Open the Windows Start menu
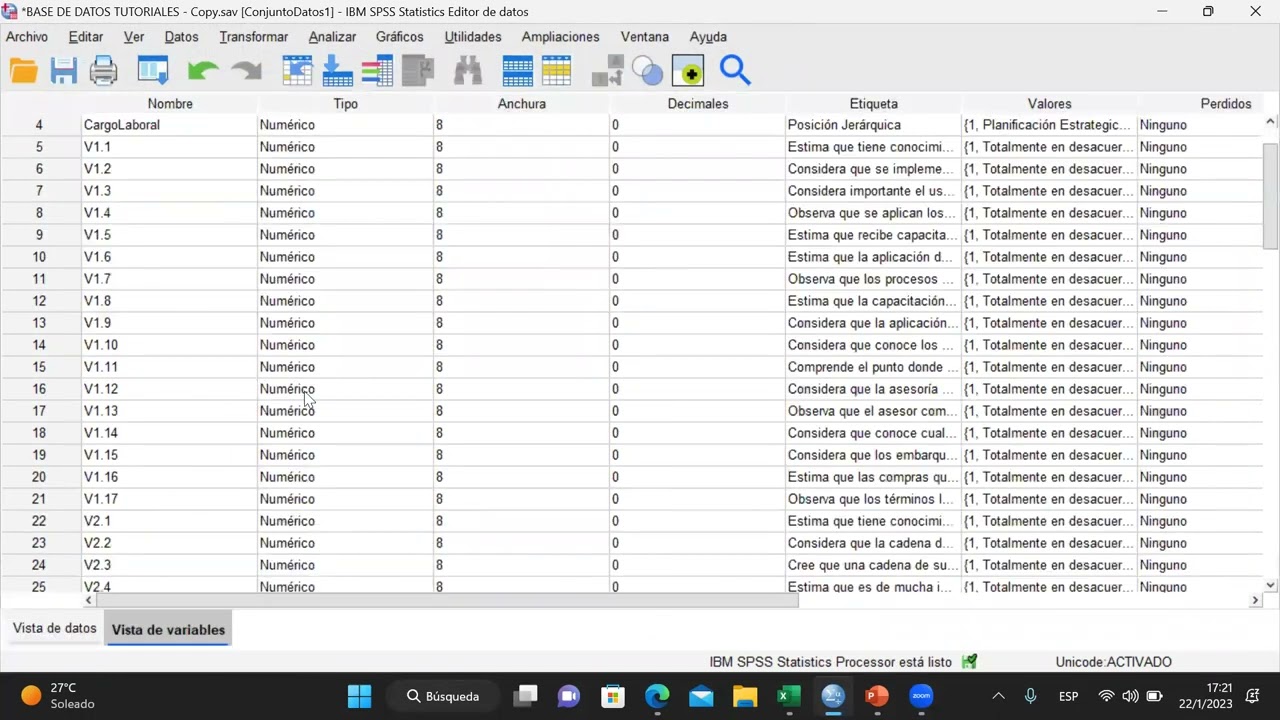The image size is (1280, 720). click(x=359, y=696)
